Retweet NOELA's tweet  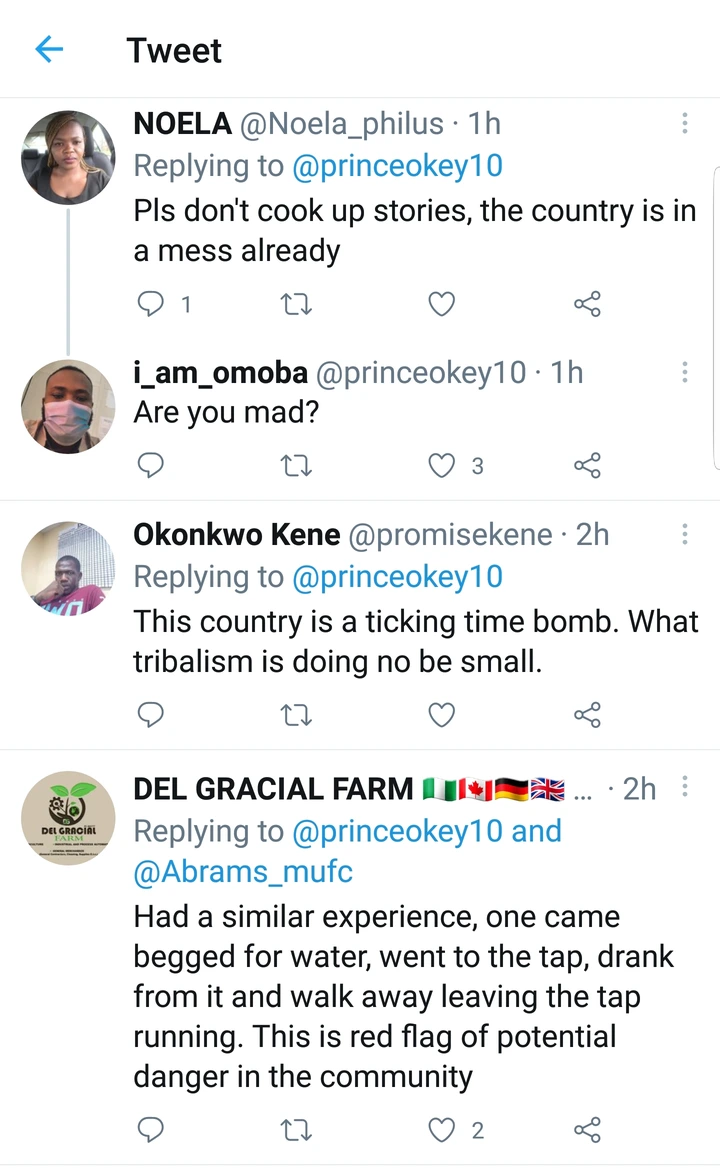[x=296, y=304]
